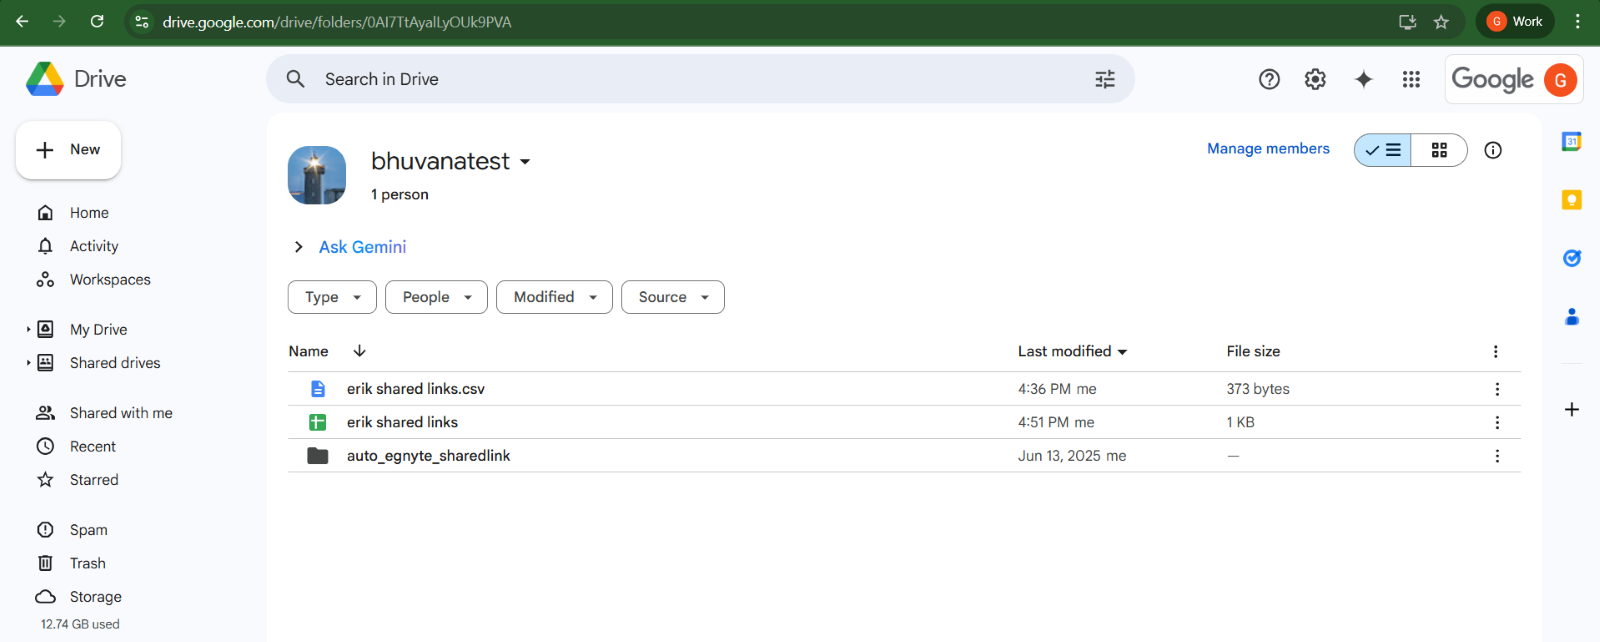Select My Drive in sidebar
The image size is (1600, 642).
98,330
